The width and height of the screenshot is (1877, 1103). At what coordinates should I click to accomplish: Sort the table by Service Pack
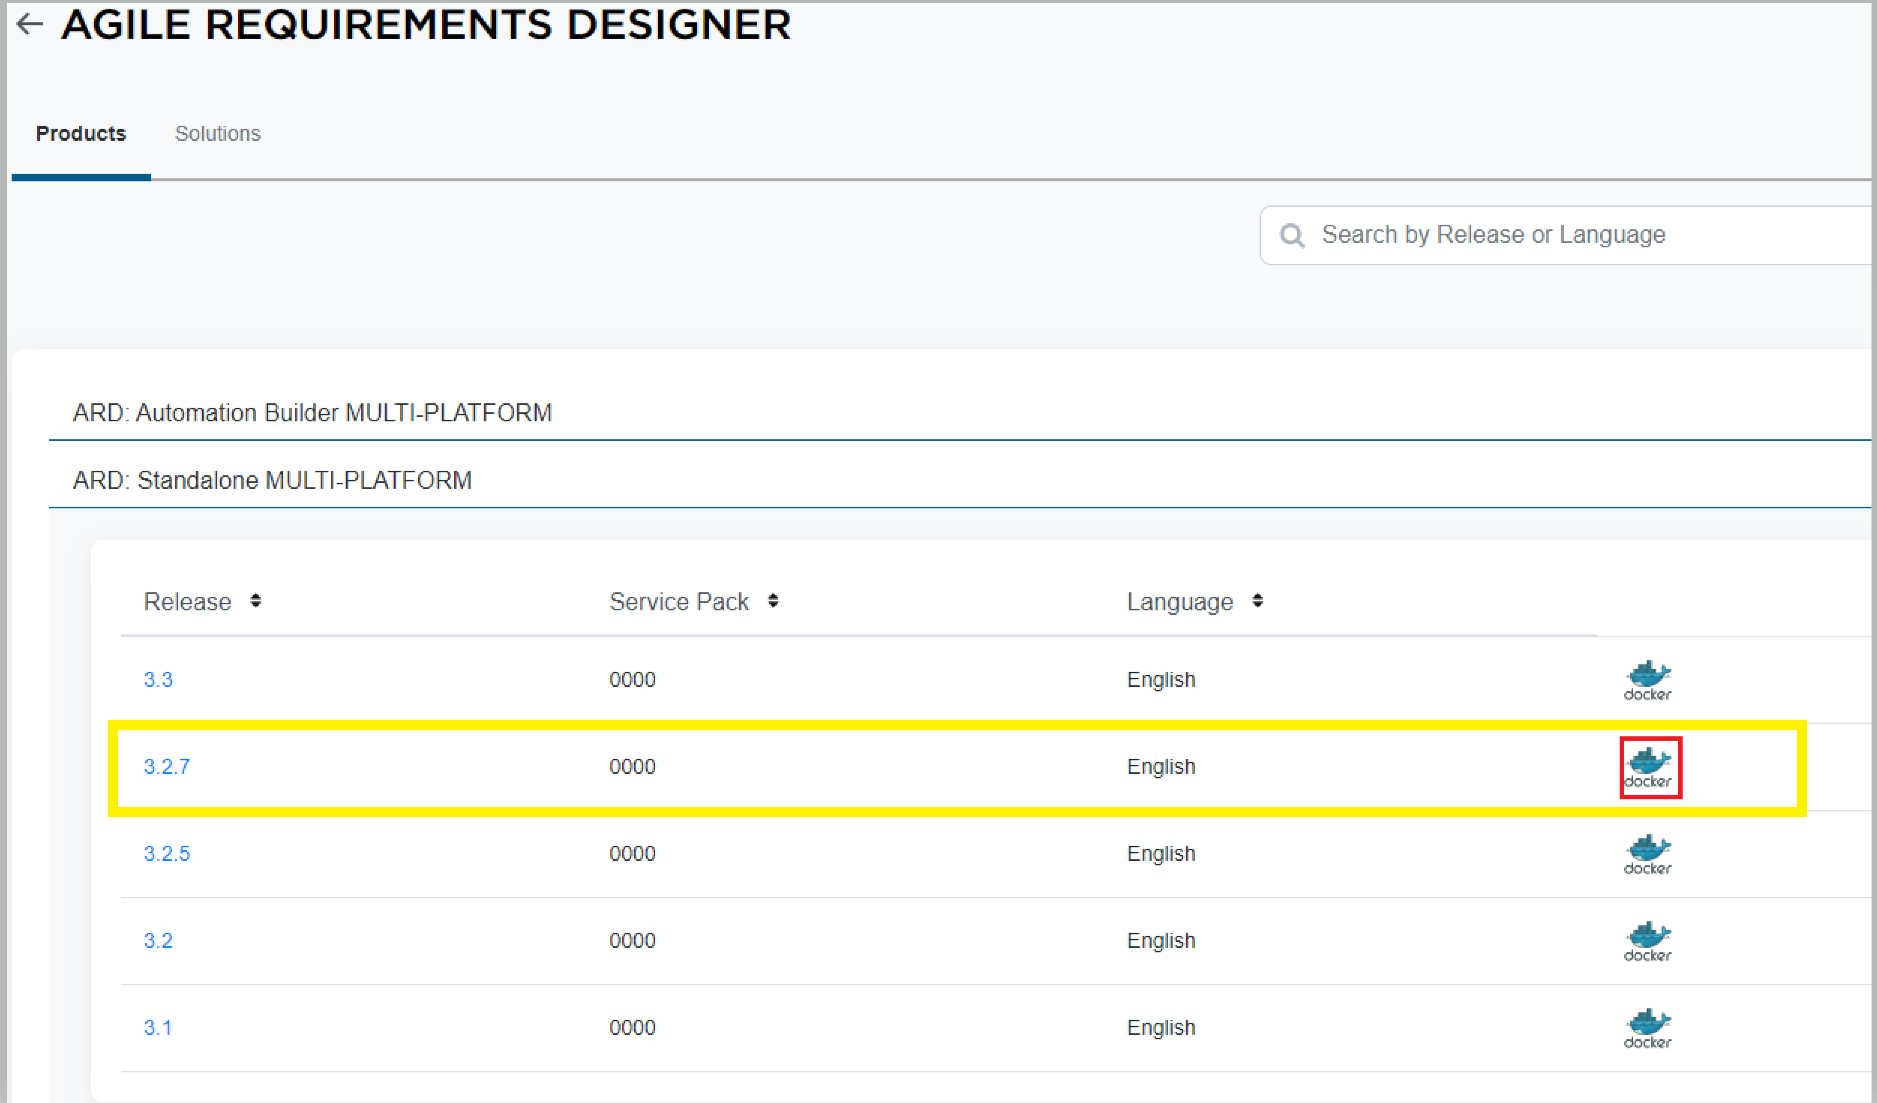(x=773, y=601)
